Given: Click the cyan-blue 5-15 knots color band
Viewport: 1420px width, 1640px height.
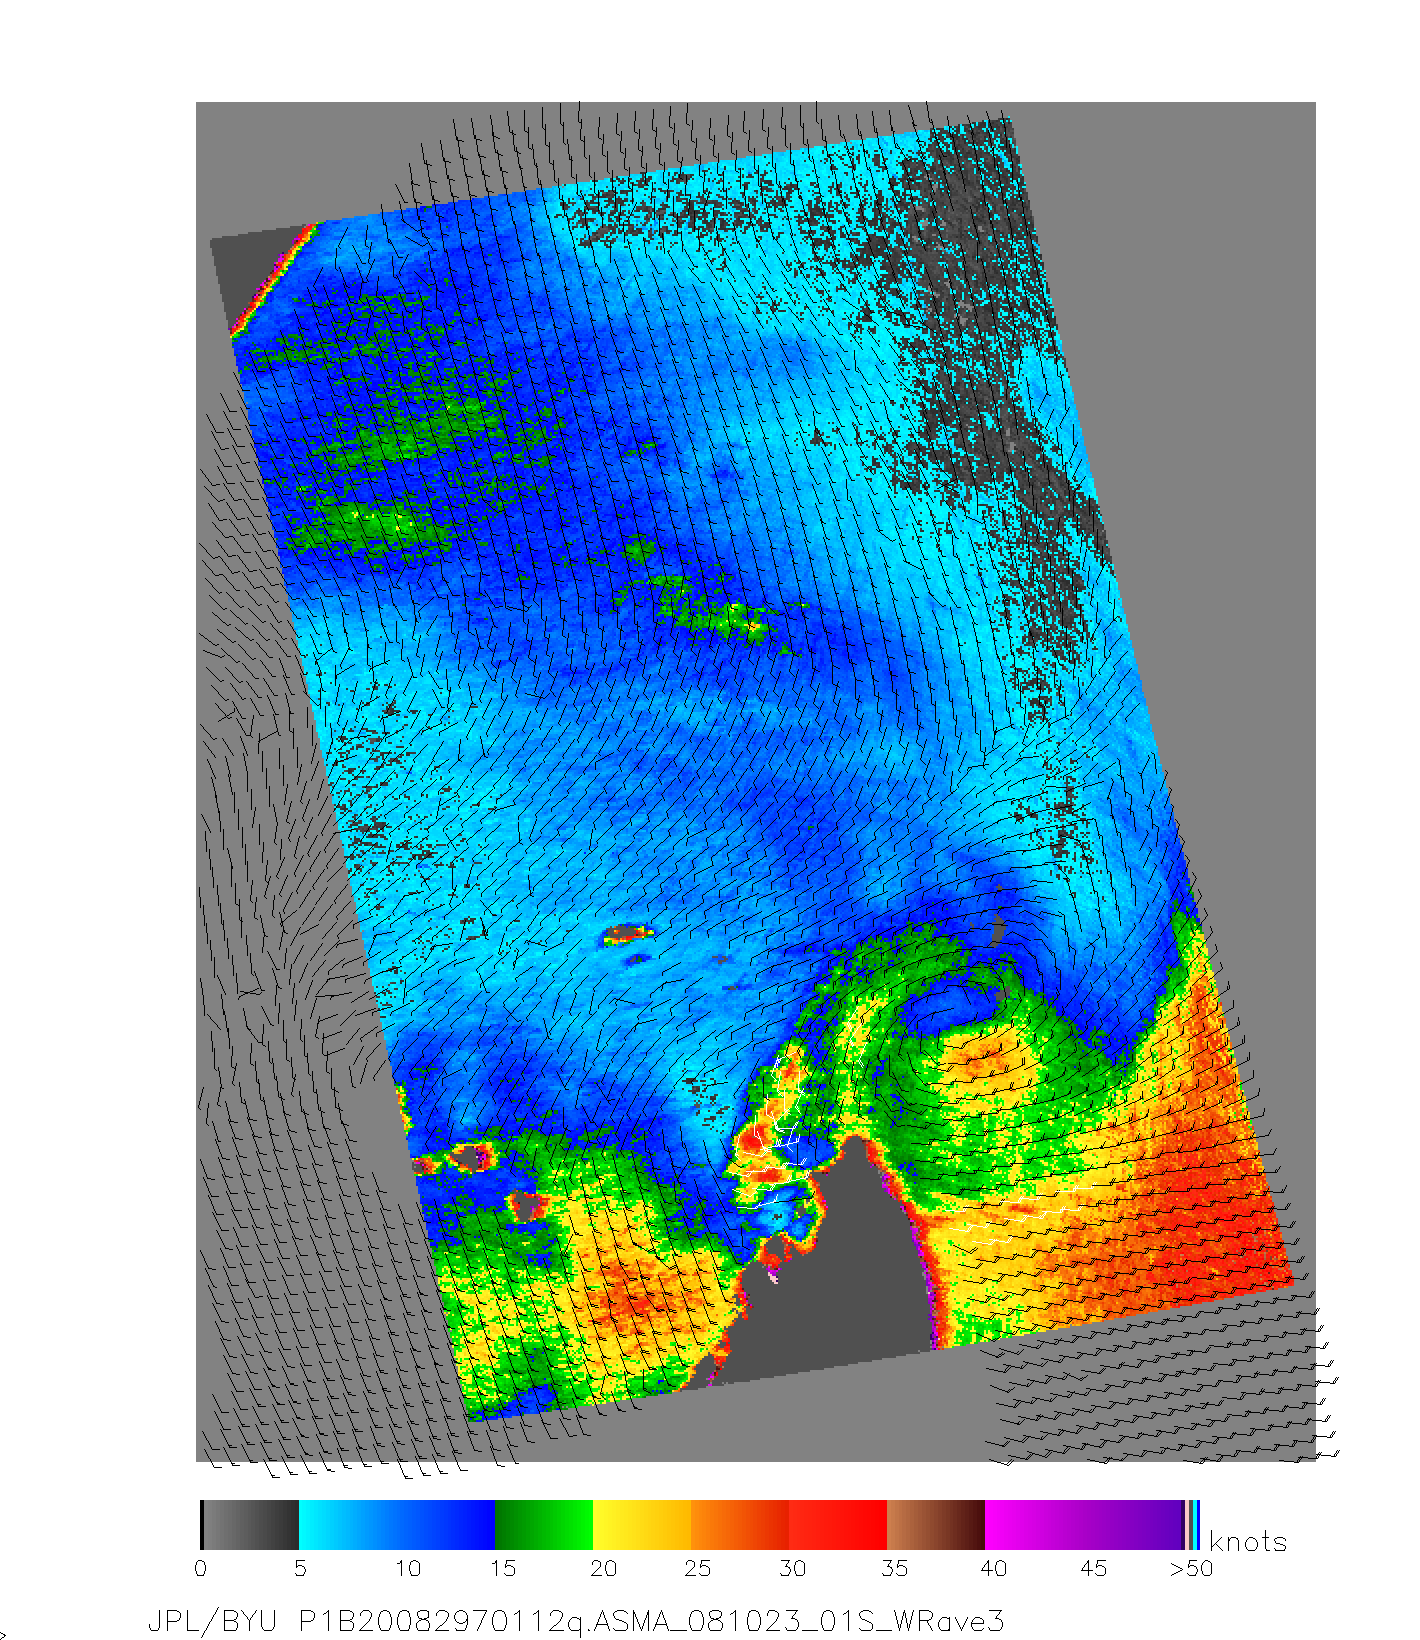Looking at the screenshot, I should click(x=397, y=1525).
